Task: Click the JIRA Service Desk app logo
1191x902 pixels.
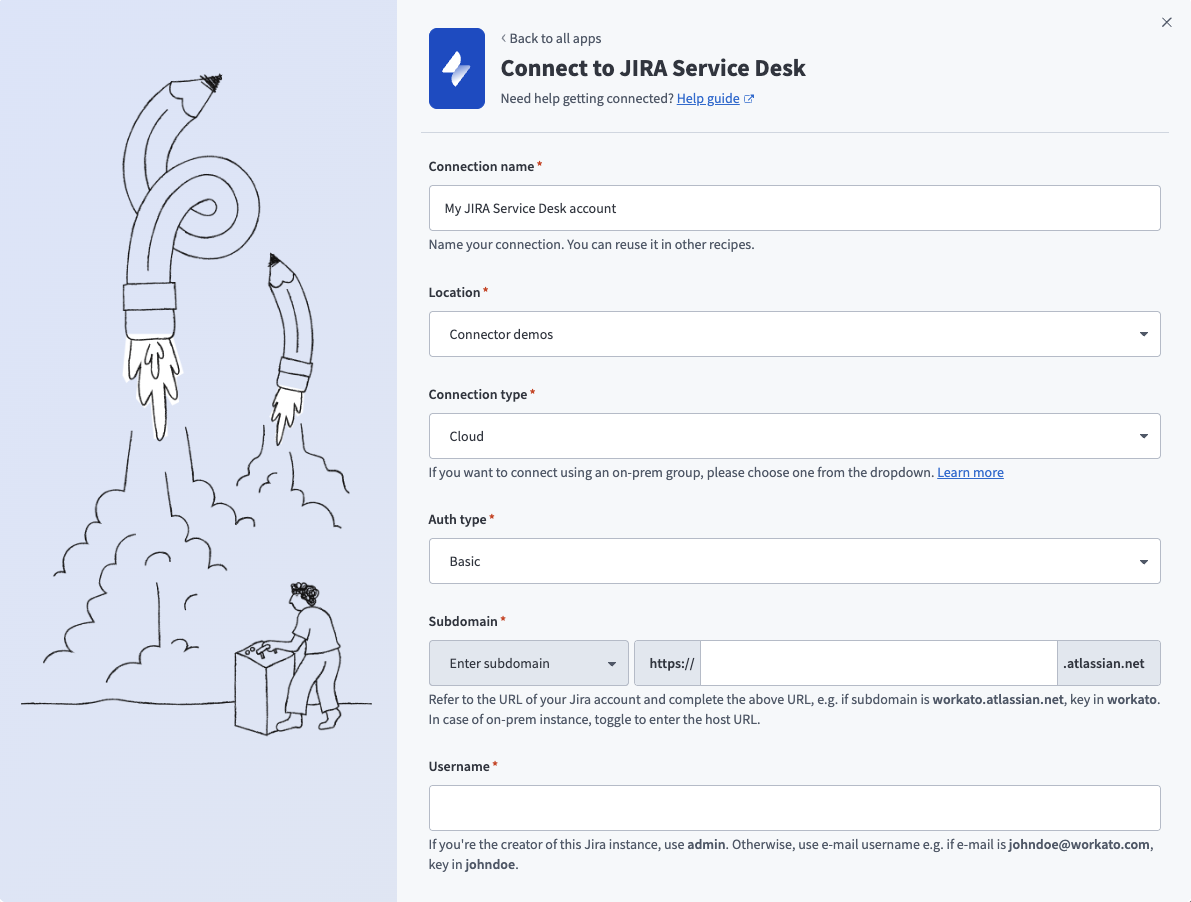Action: pos(457,68)
